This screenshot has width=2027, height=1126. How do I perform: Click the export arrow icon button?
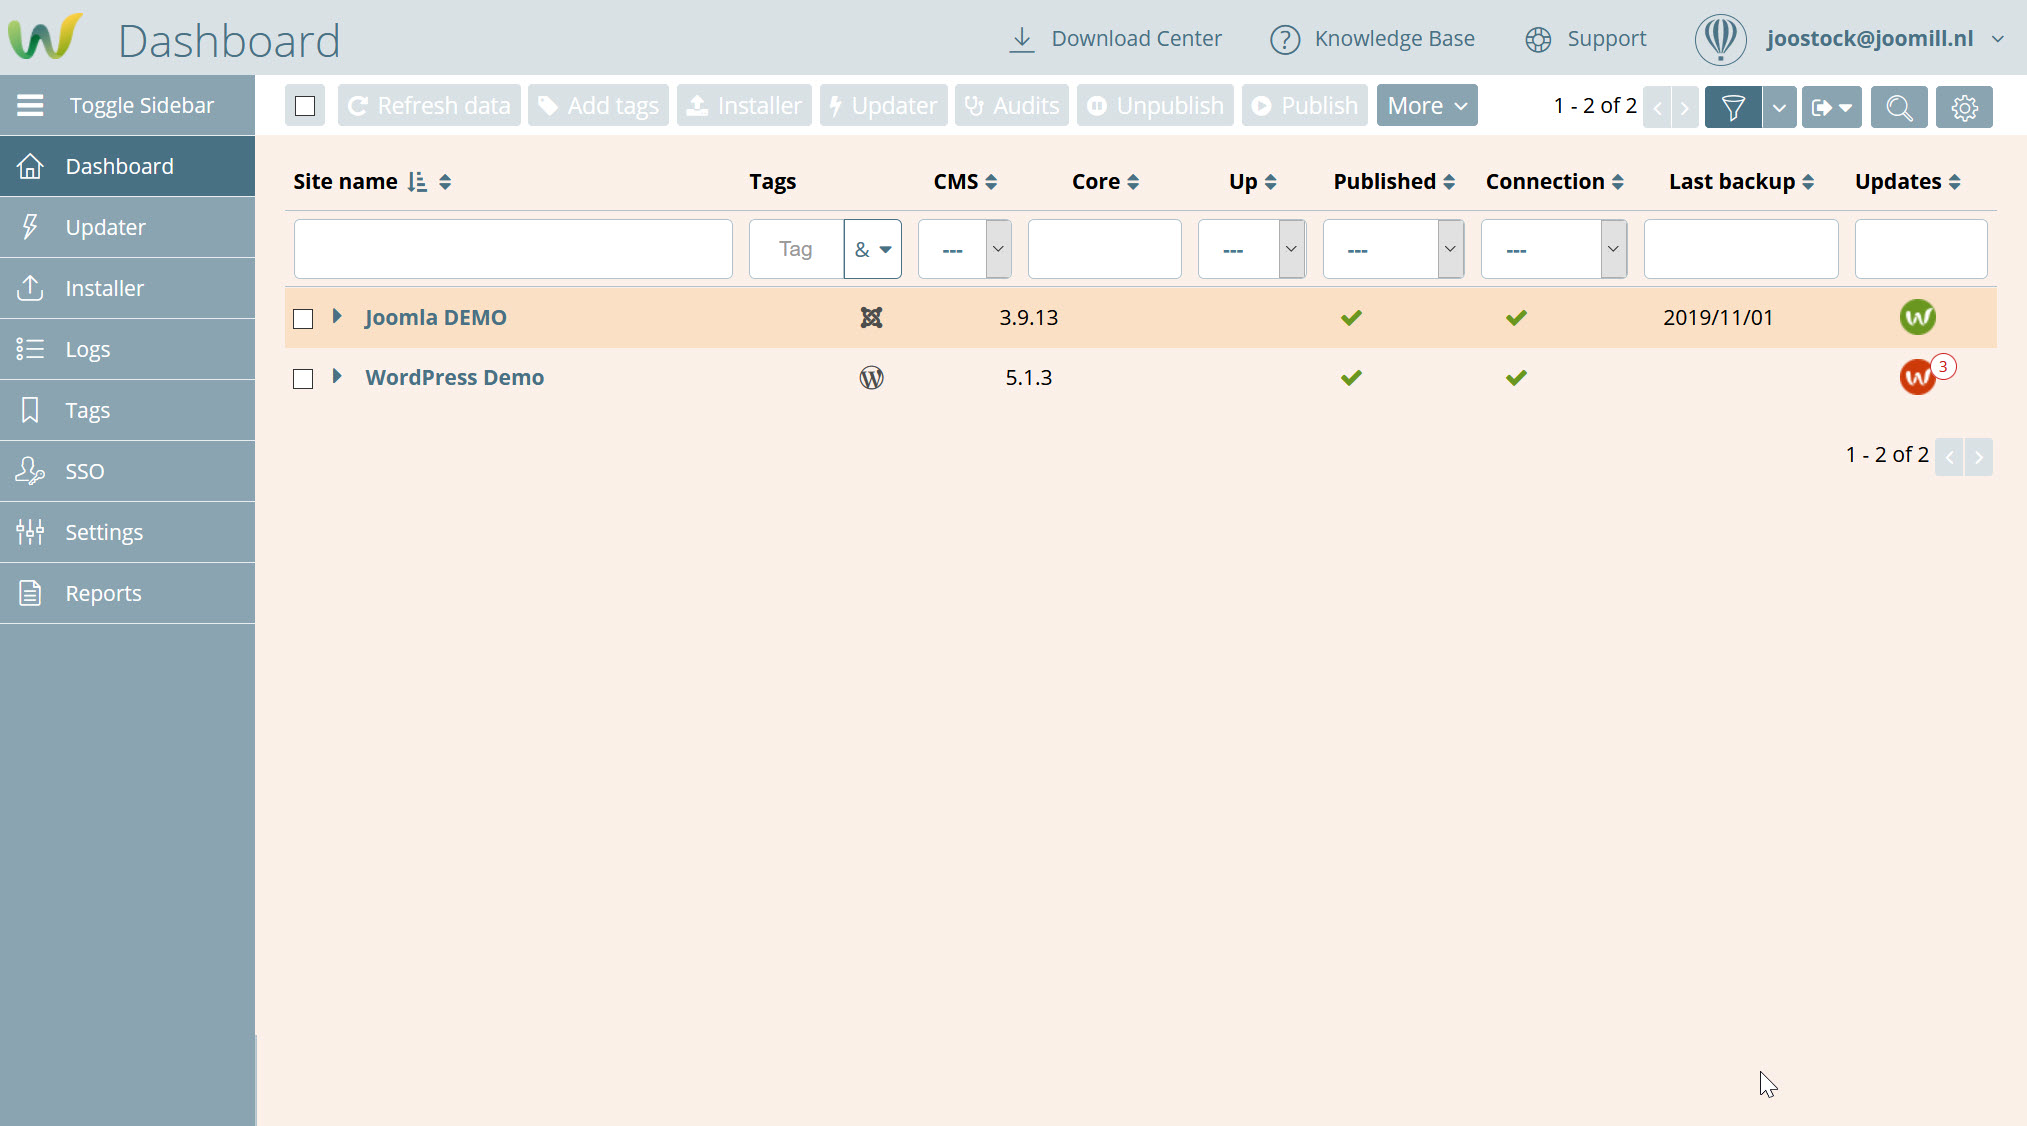click(1831, 106)
